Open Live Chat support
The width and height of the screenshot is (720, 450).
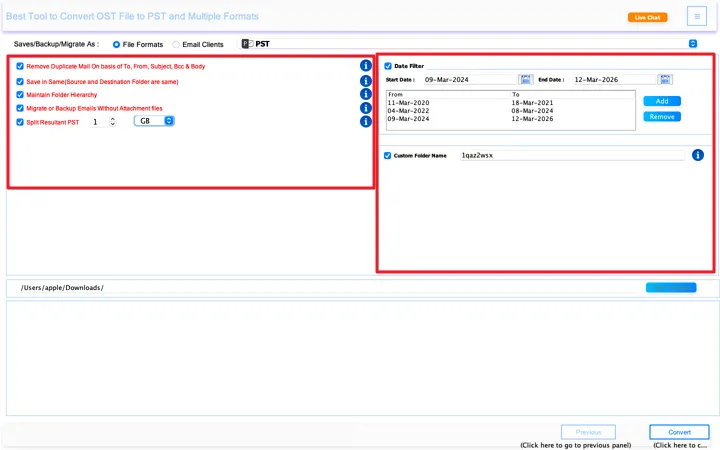pos(647,17)
